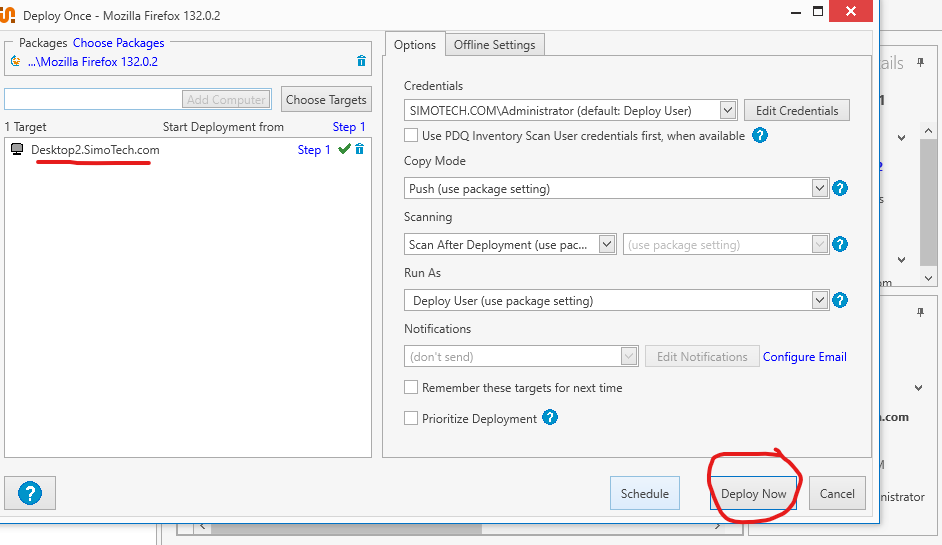942x545 pixels.
Task: Maximize the Deploy Once window
Action: (x=818, y=11)
